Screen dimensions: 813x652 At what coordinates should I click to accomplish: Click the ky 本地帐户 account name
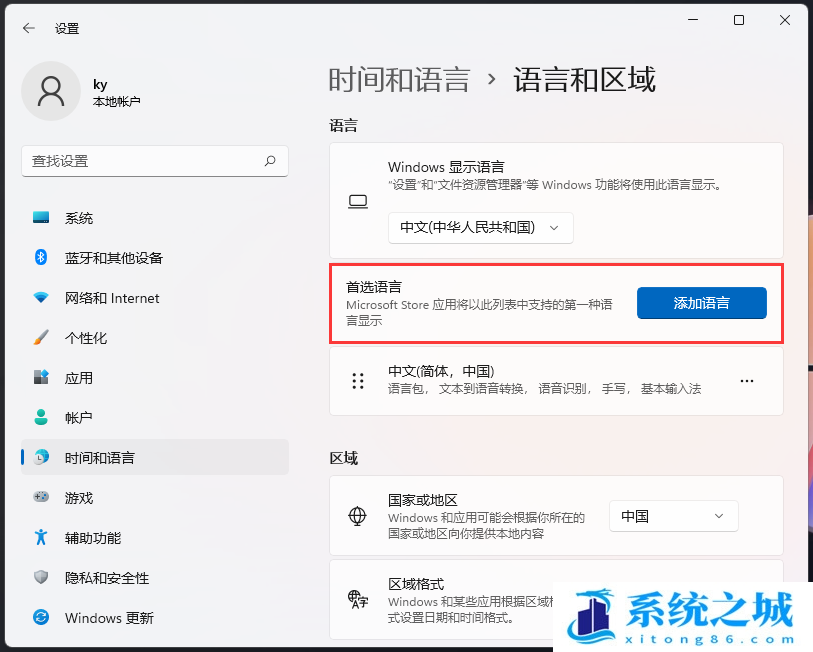coord(116,92)
